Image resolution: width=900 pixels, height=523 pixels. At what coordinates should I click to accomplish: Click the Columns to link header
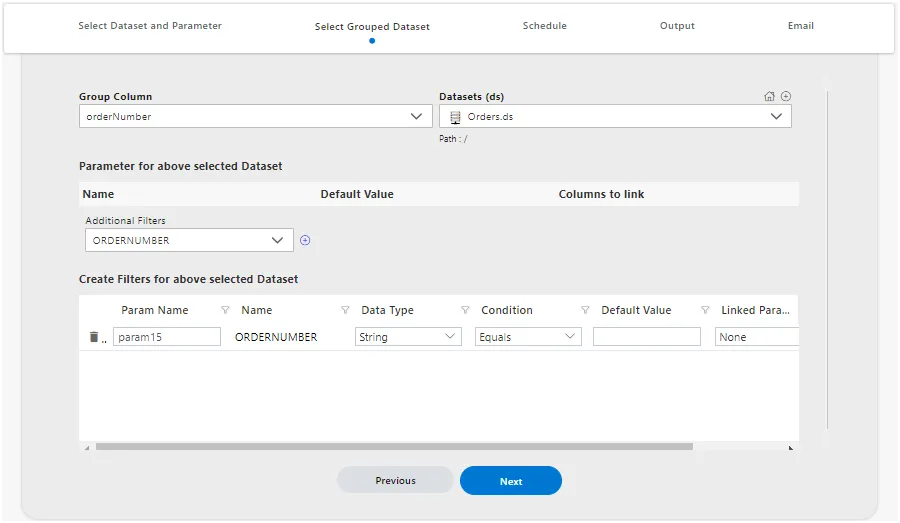602,194
